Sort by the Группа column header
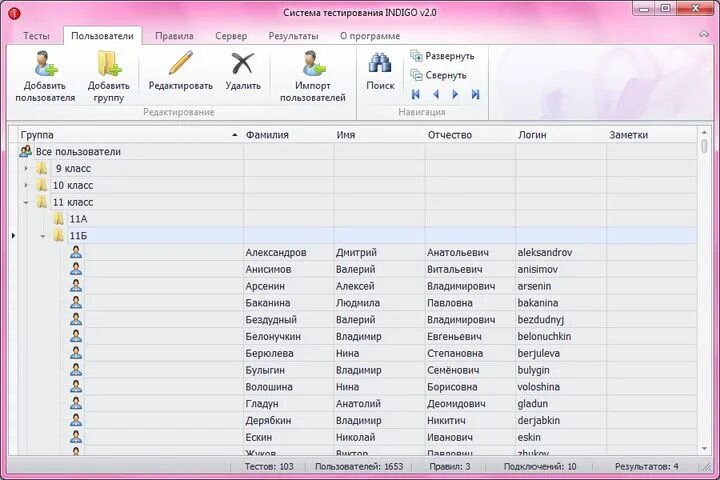720x480 pixels. [x=129, y=135]
